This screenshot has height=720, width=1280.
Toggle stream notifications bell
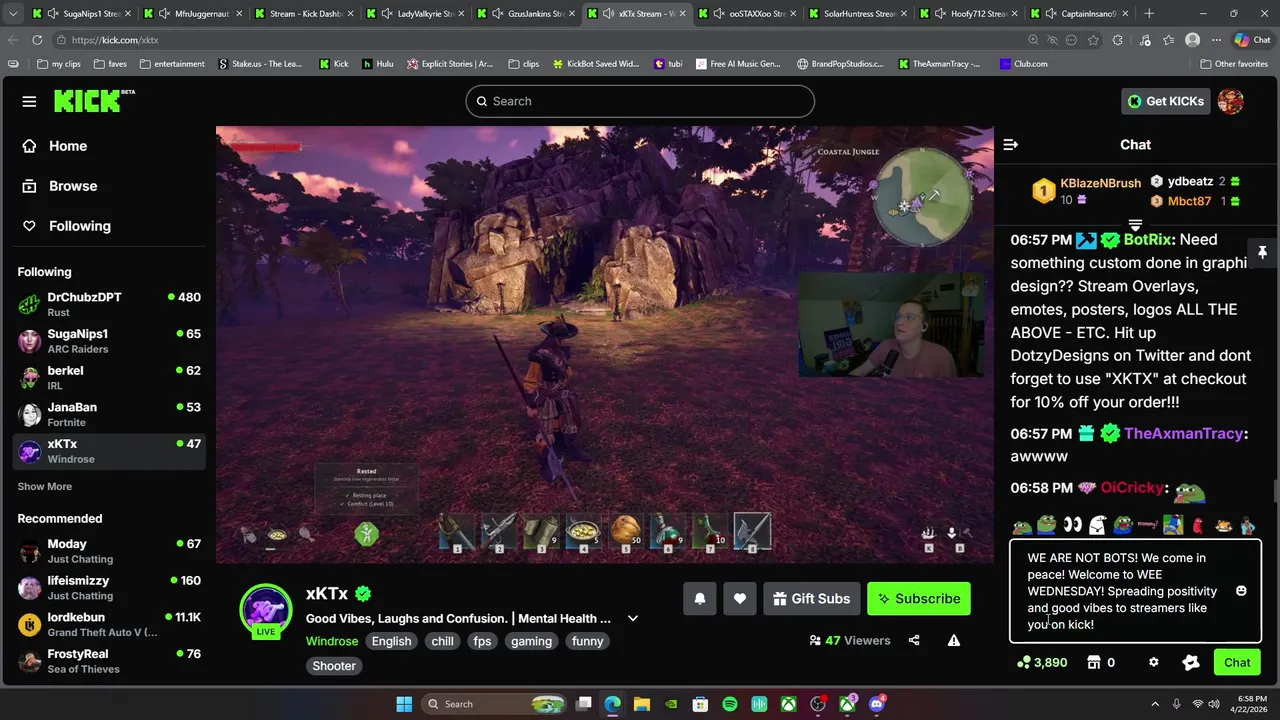[x=700, y=599]
